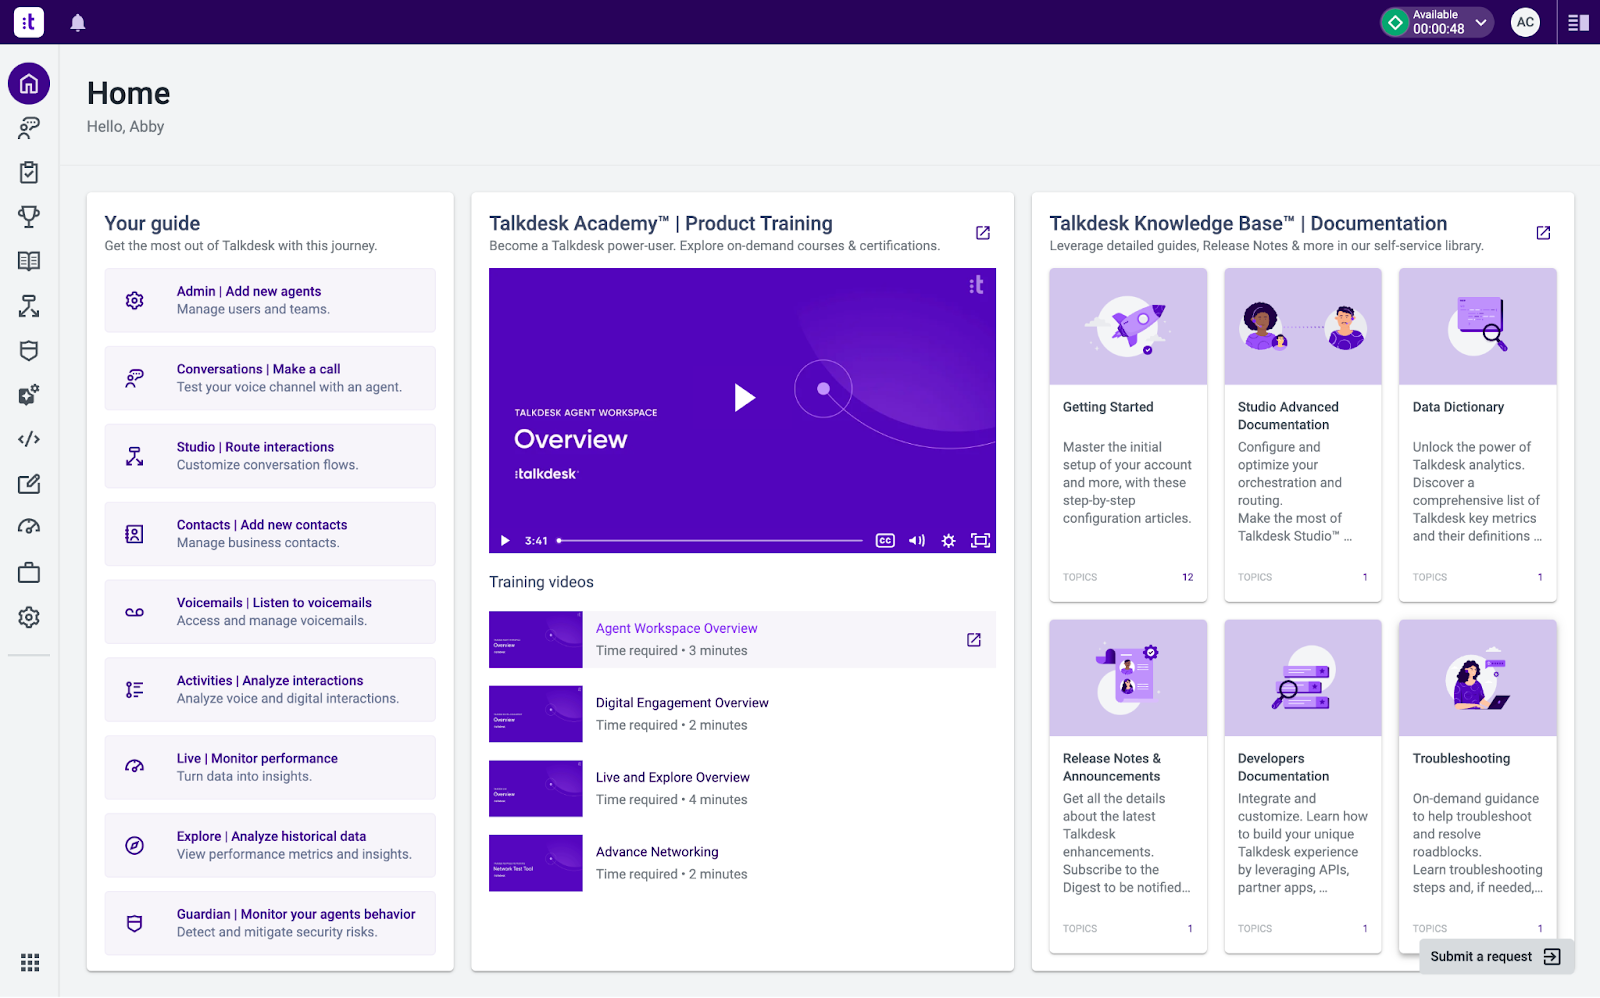Open Contacts | Add new contacts guide

[270, 534]
